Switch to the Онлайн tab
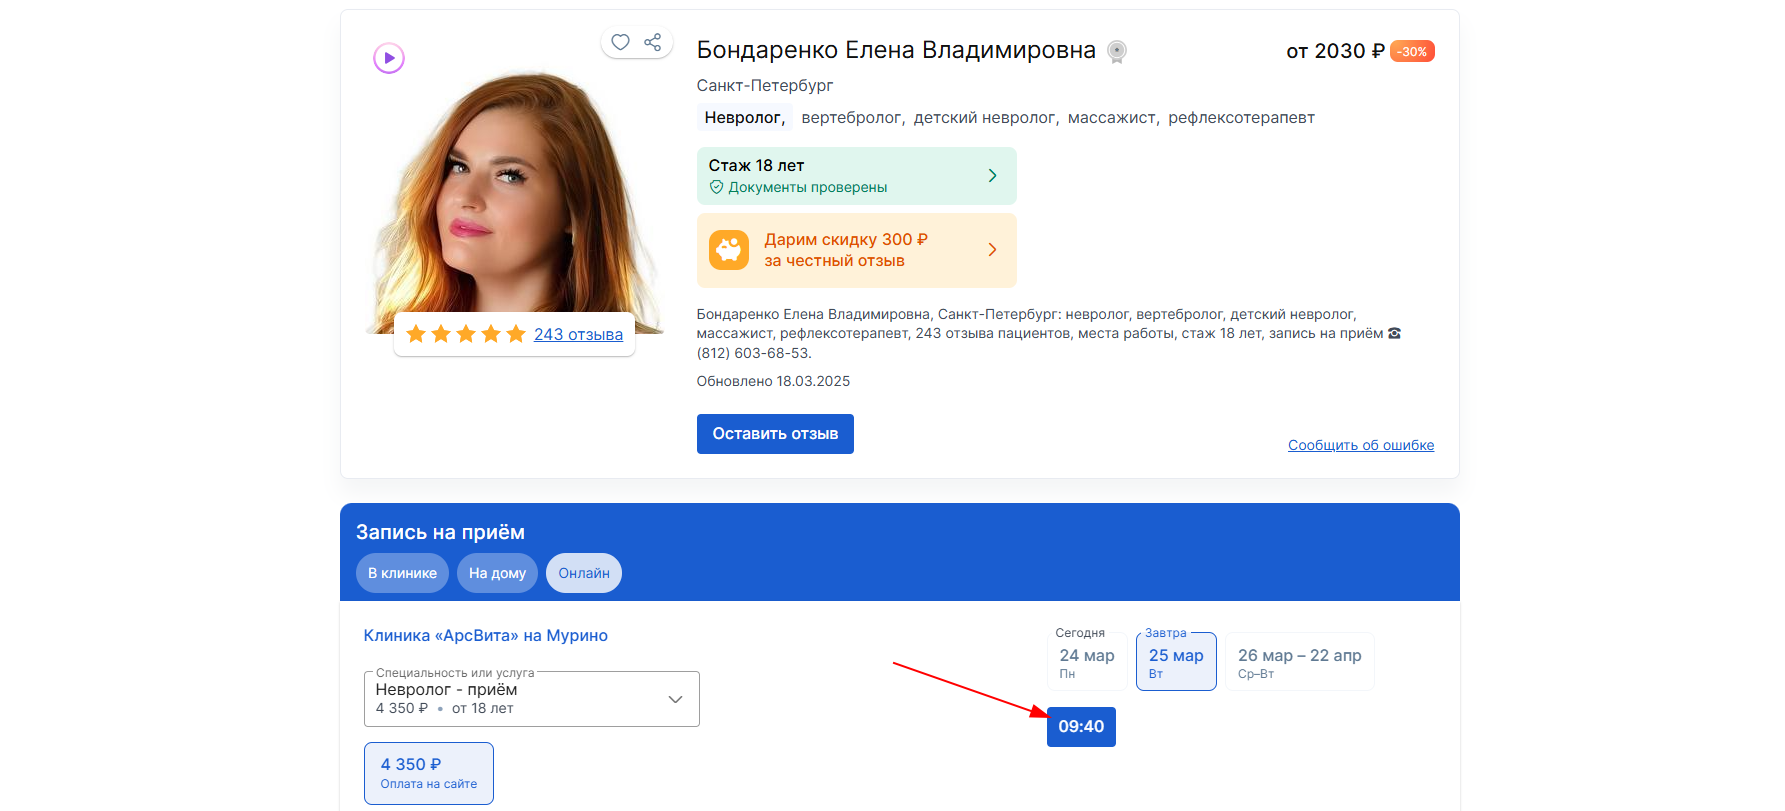1785x811 pixels. [584, 573]
